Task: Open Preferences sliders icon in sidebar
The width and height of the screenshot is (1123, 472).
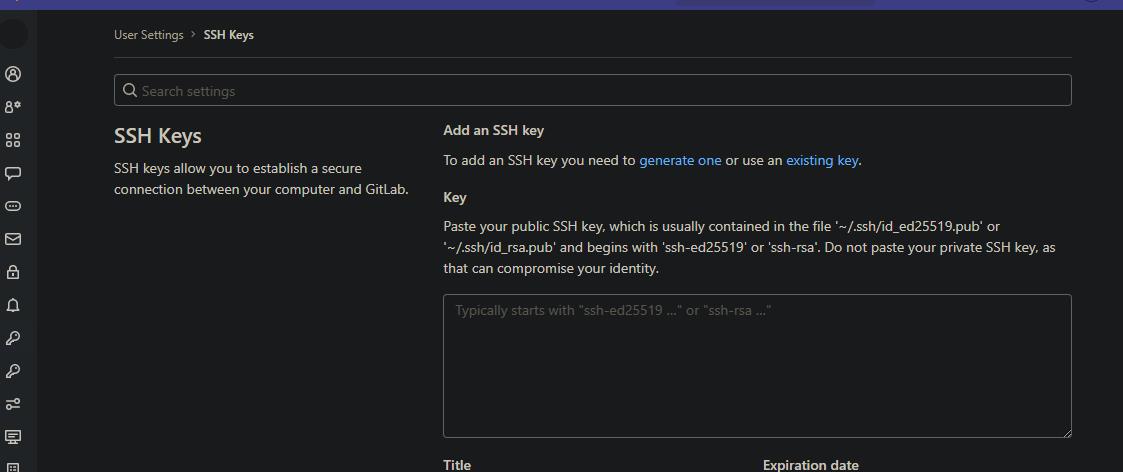Action: 13,404
